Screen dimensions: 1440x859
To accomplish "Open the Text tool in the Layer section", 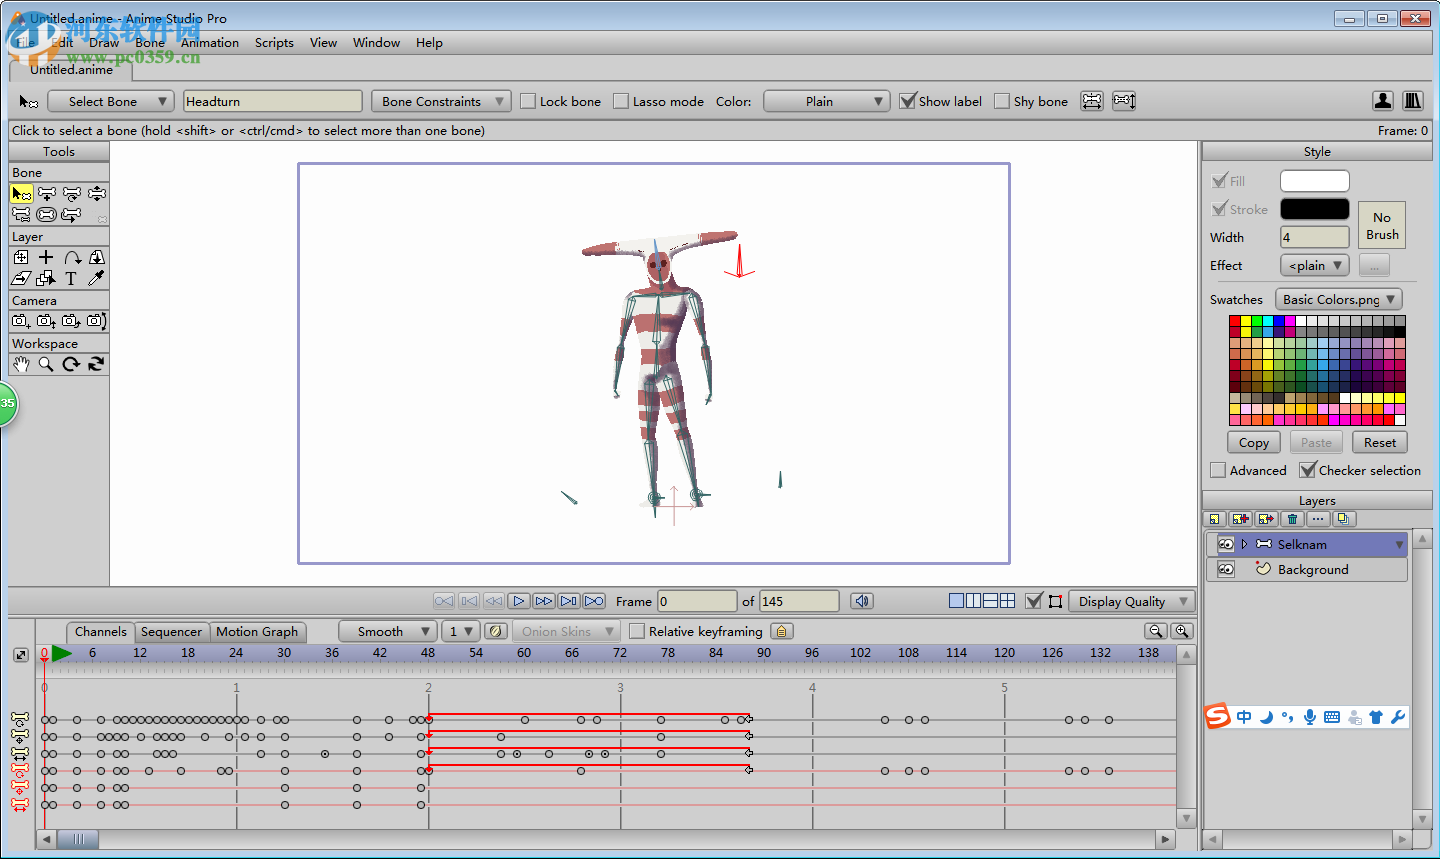I will point(71,278).
